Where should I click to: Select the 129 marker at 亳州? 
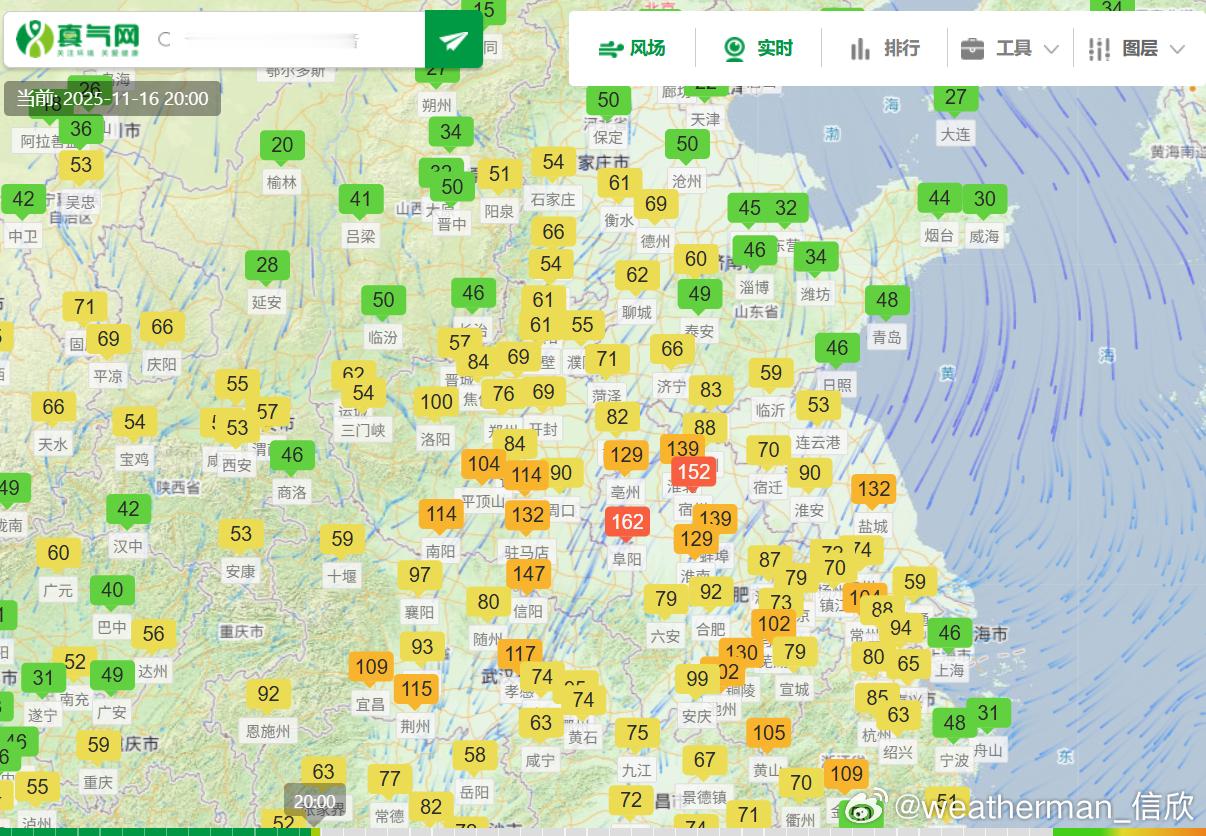(626, 455)
